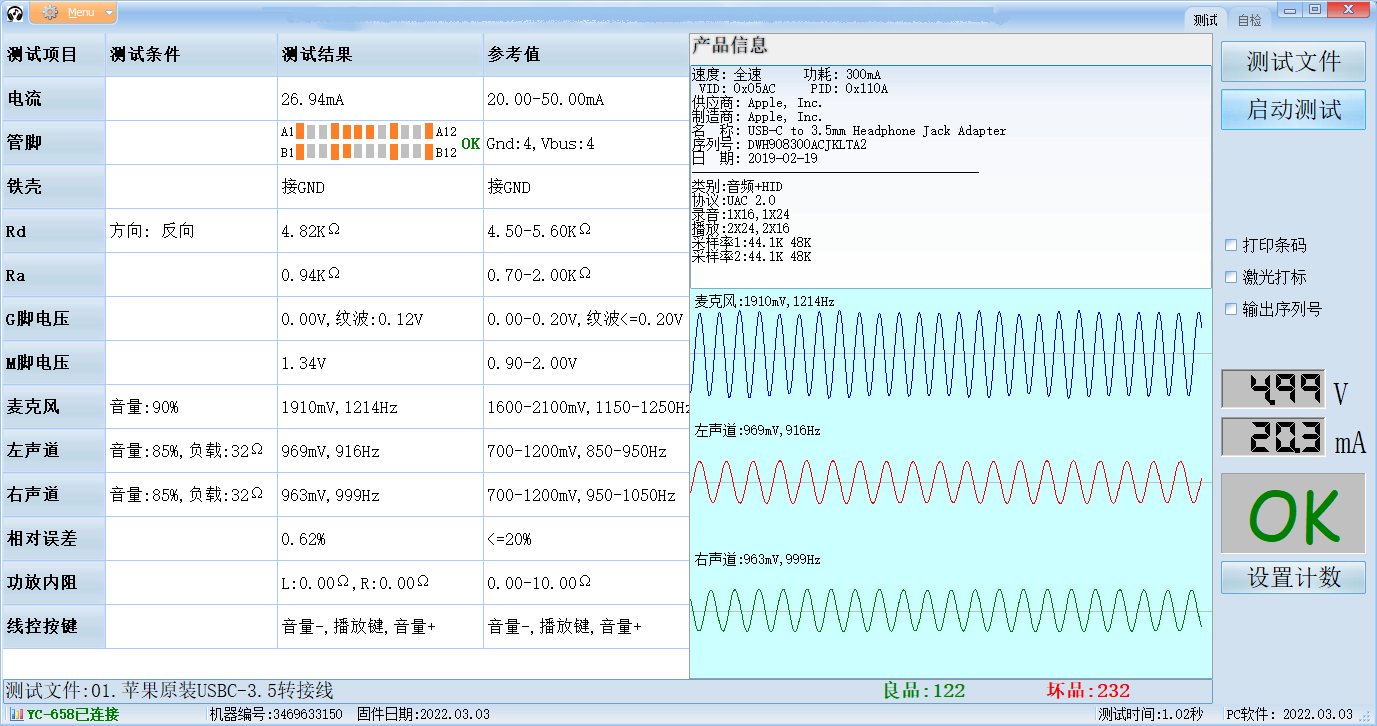Minimize the test application window
The width and height of the screenshot is (1377, 726).
click(x=1291, y=10)
